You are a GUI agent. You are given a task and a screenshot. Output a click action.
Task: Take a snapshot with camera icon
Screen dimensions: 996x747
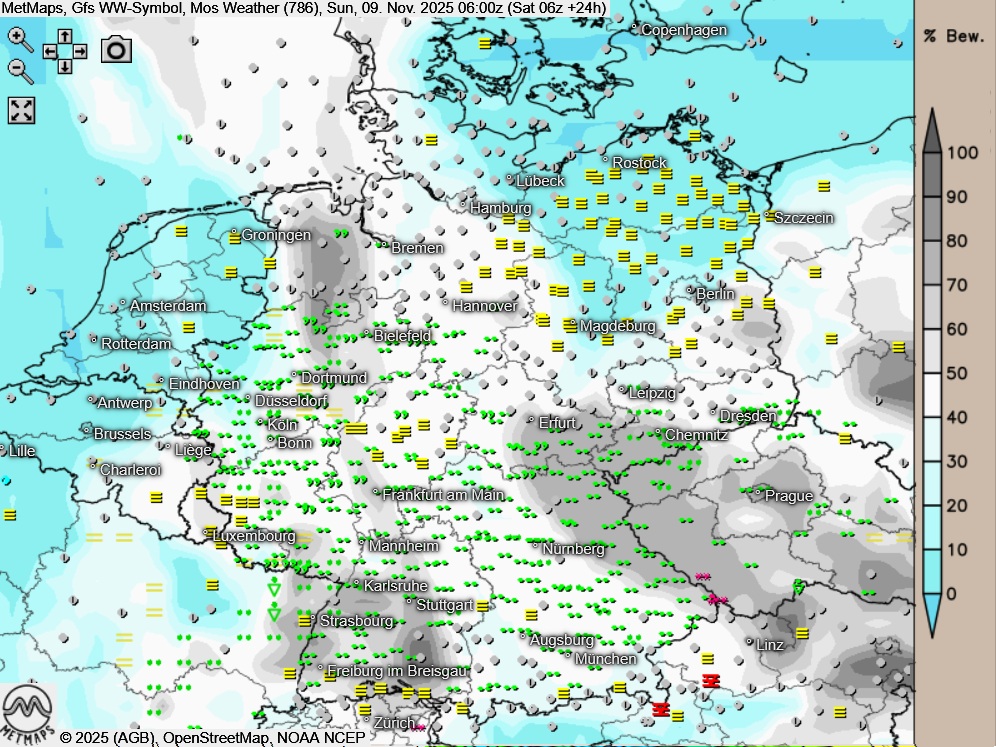click(x=116, y=49)
